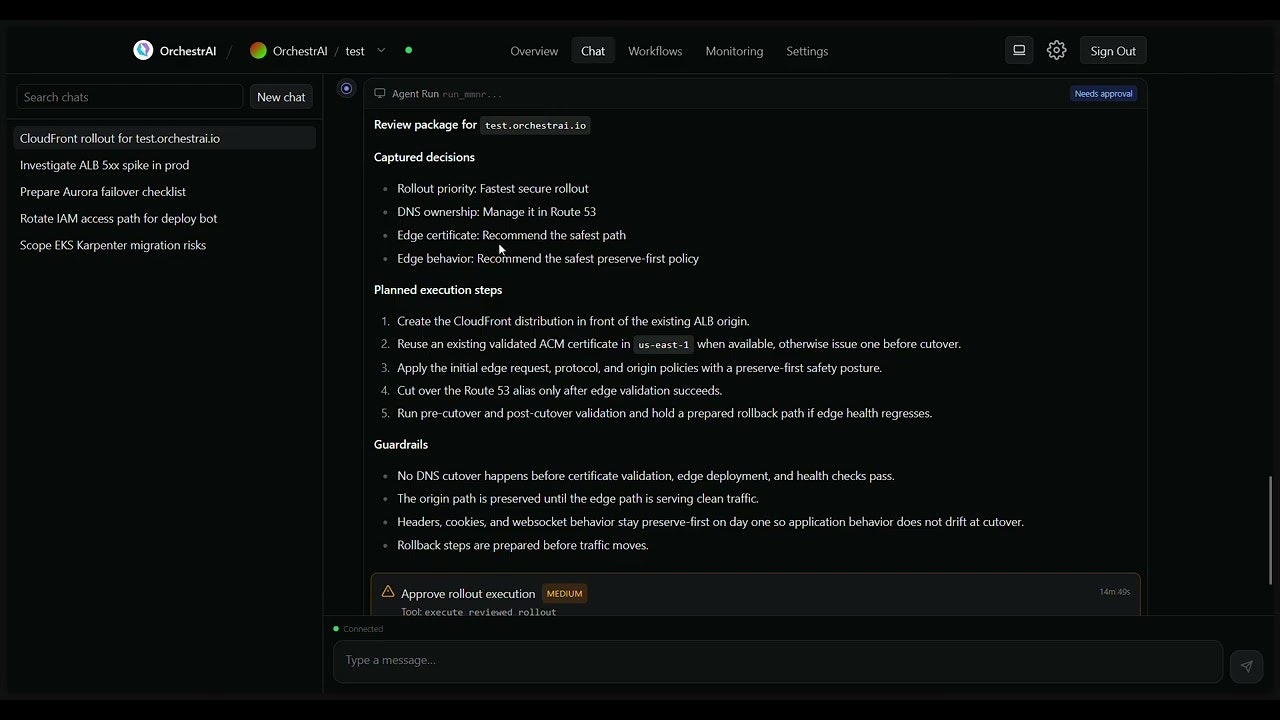1280x720 pixels.
Task: Click the Guardrails heading
Action: pyautogui.click(x=401, y=444)
